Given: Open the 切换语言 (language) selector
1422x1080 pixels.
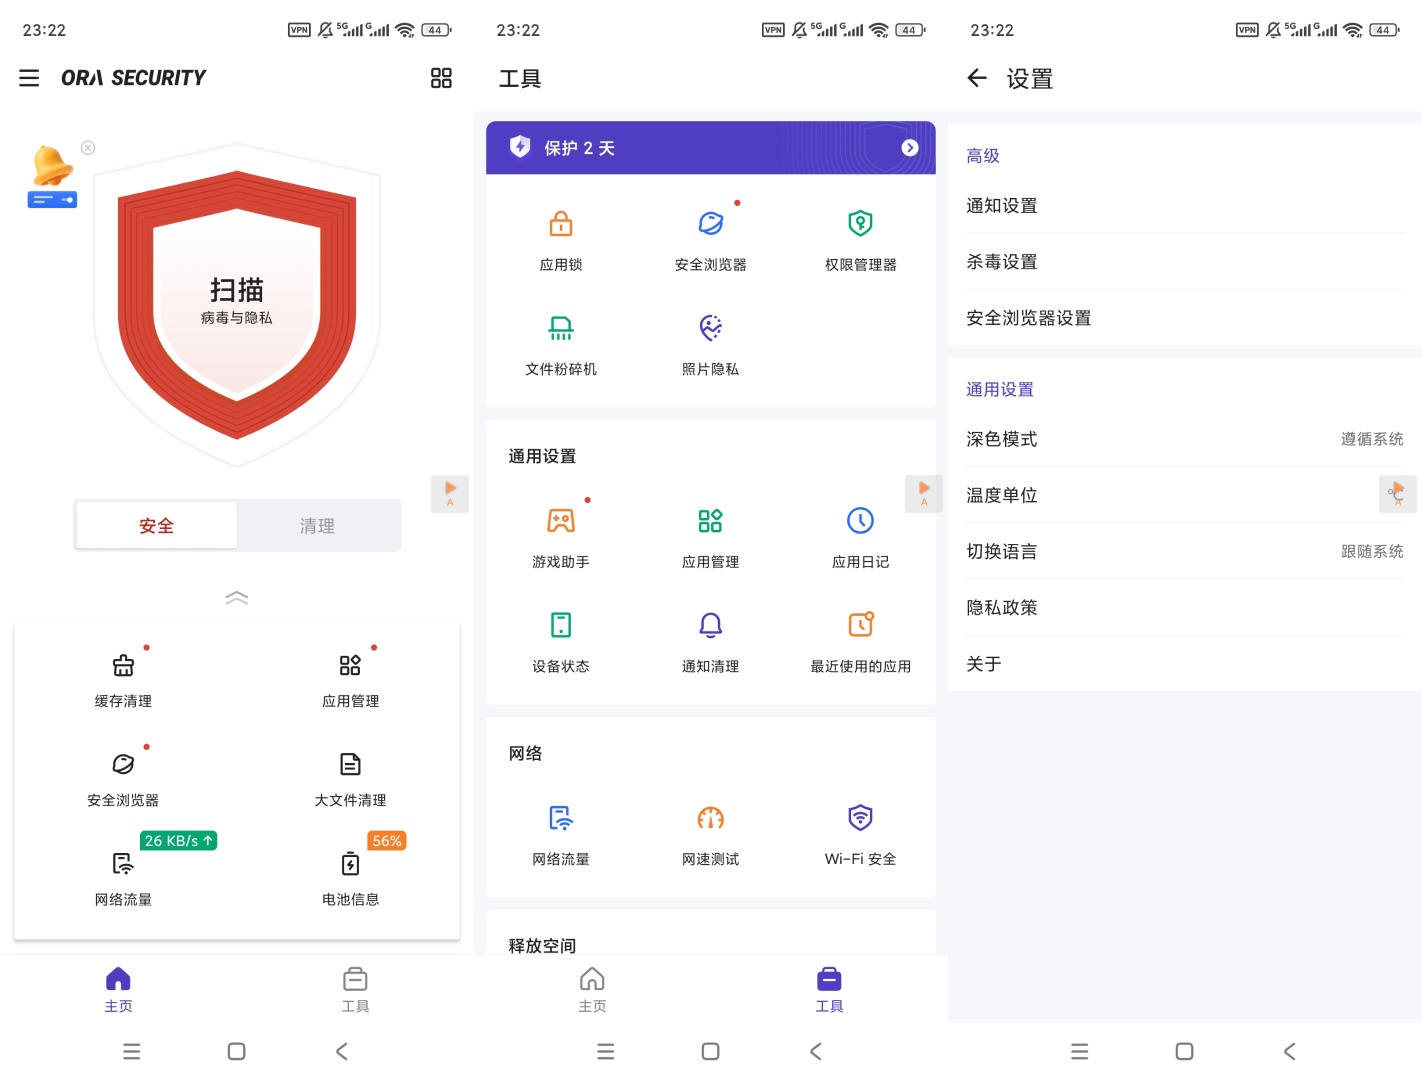Looking at the screenshot, I should [1184, 551].
